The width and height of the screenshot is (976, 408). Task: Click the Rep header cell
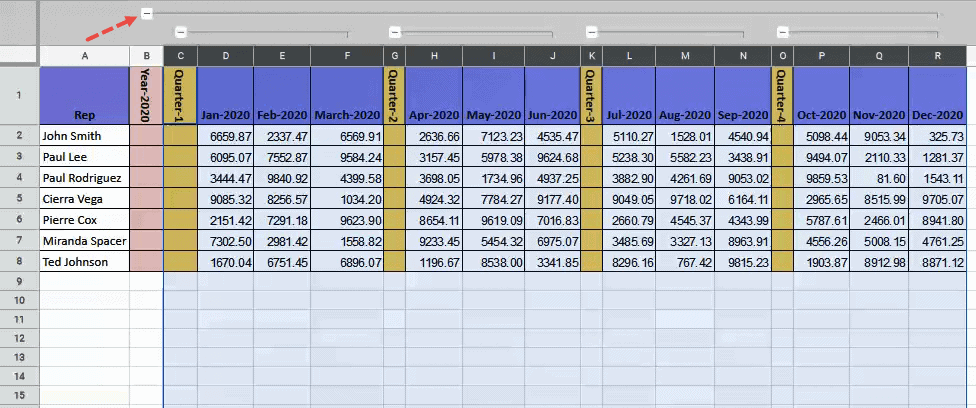(84, 96)
